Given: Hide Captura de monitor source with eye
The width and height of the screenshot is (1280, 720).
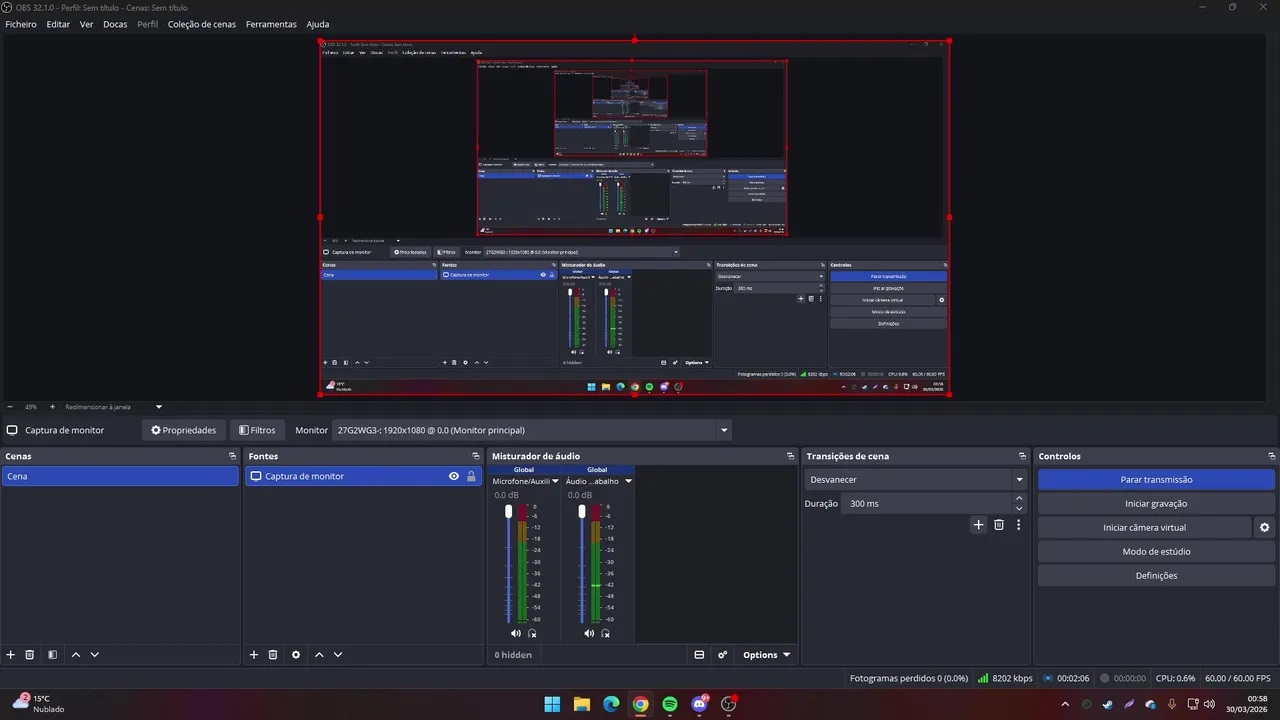Looking at the screenshot, I should tap(454, 476).
